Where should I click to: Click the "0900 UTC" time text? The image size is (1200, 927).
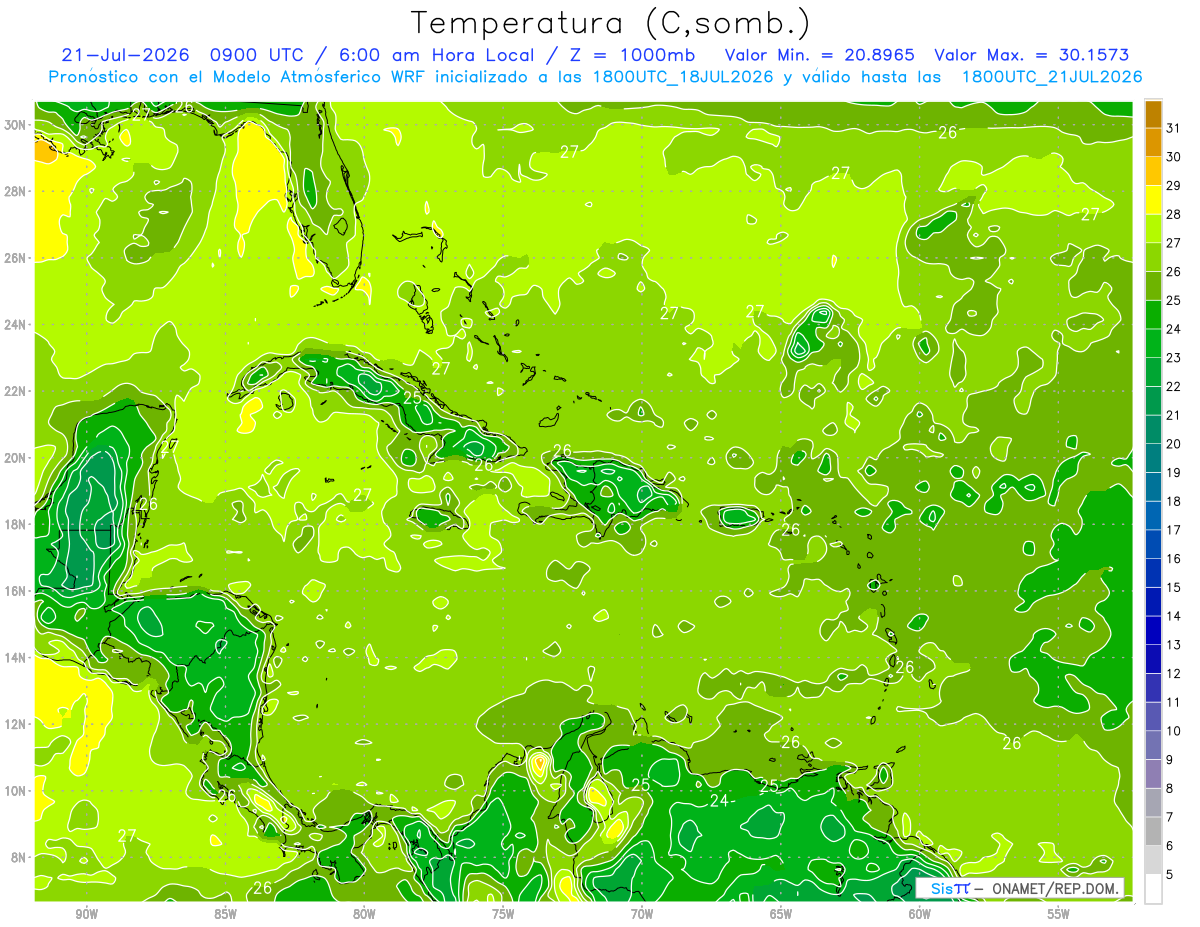pyautogui.click(x=259, y=55)
